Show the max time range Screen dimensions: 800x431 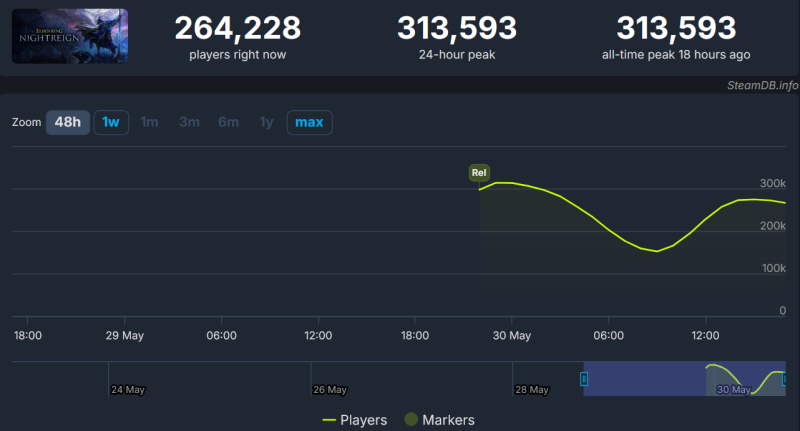tap(309, 122)
